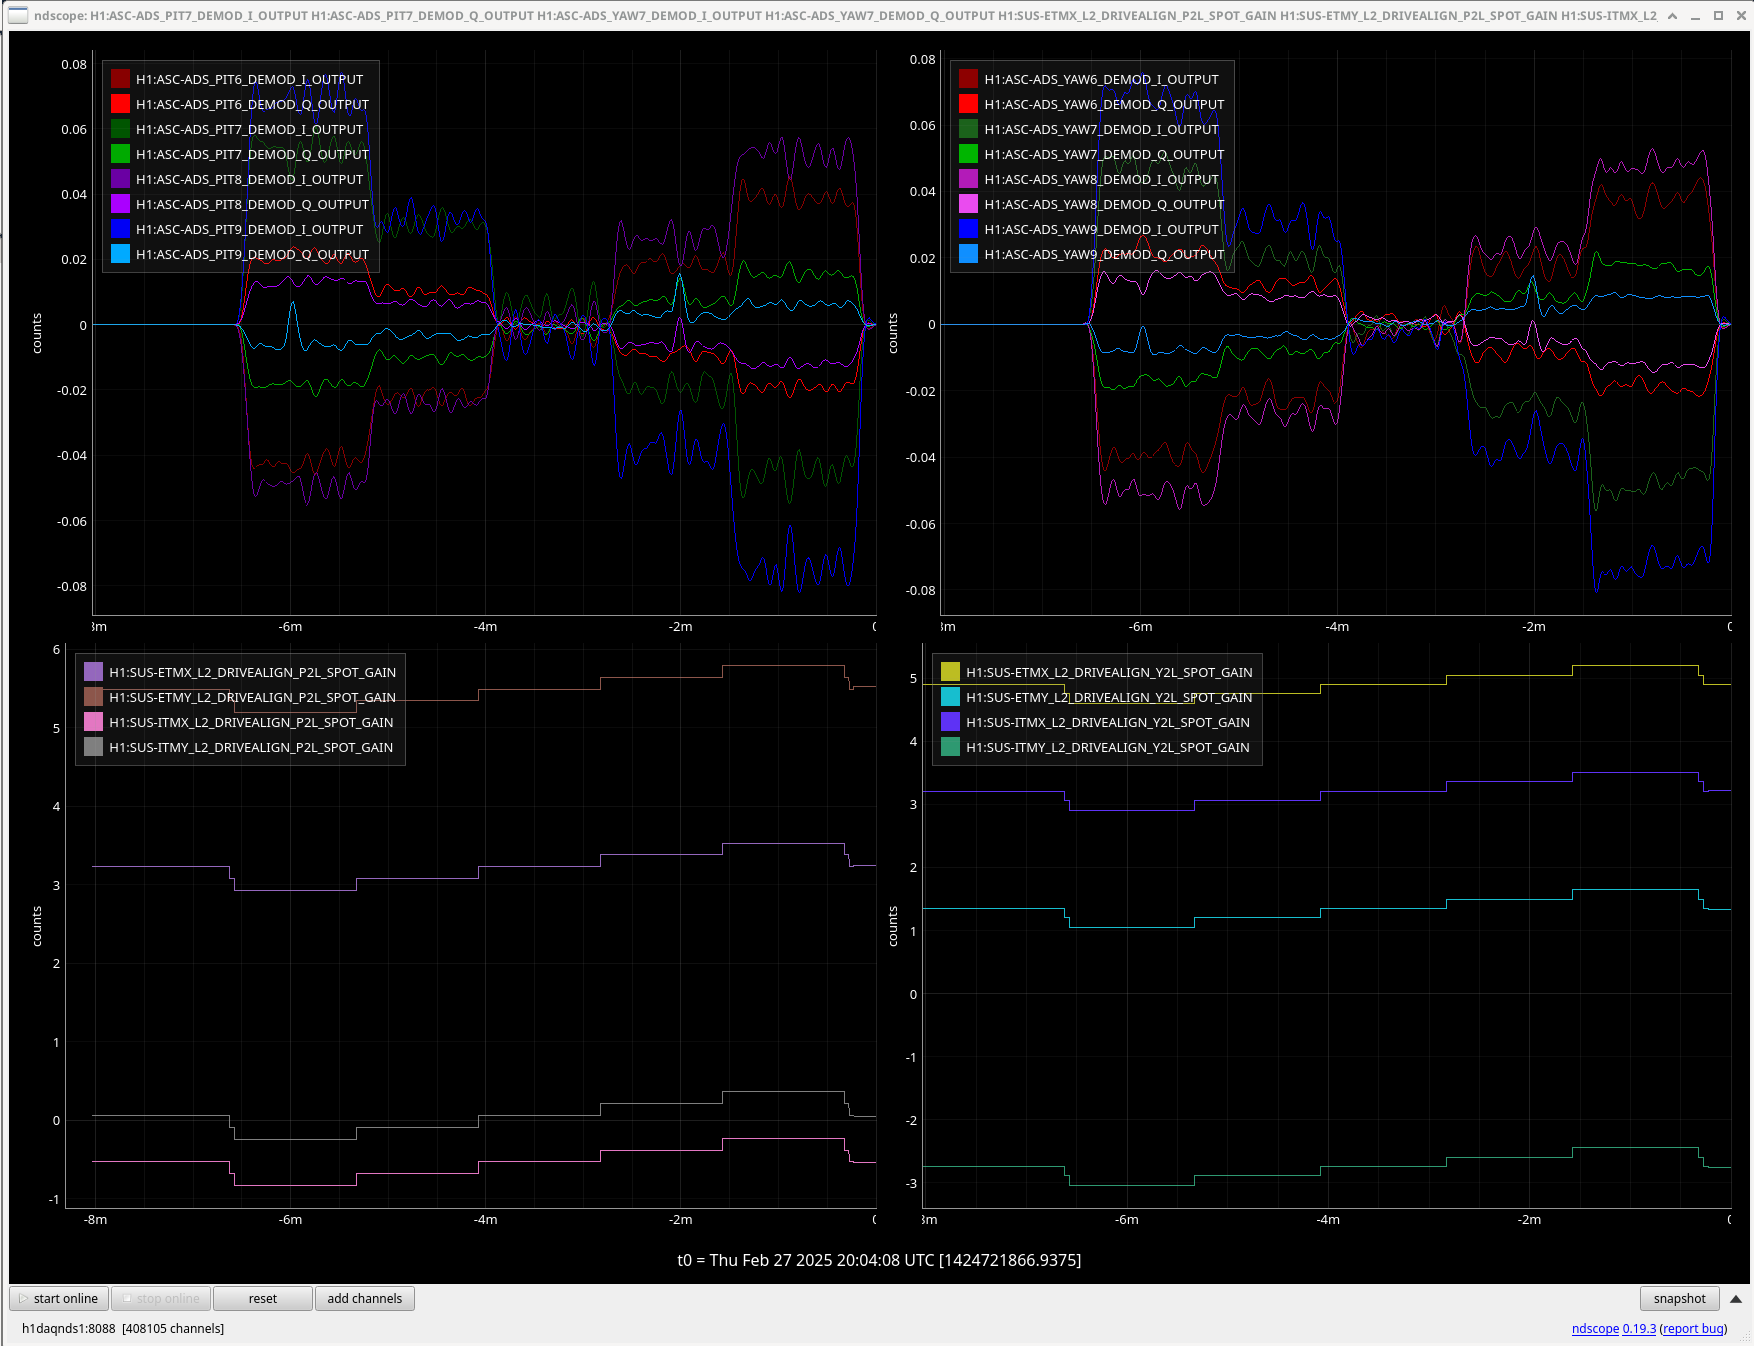Click the ETMX P2L_SPOT_GAIN purple swatch

pos(93,672)
